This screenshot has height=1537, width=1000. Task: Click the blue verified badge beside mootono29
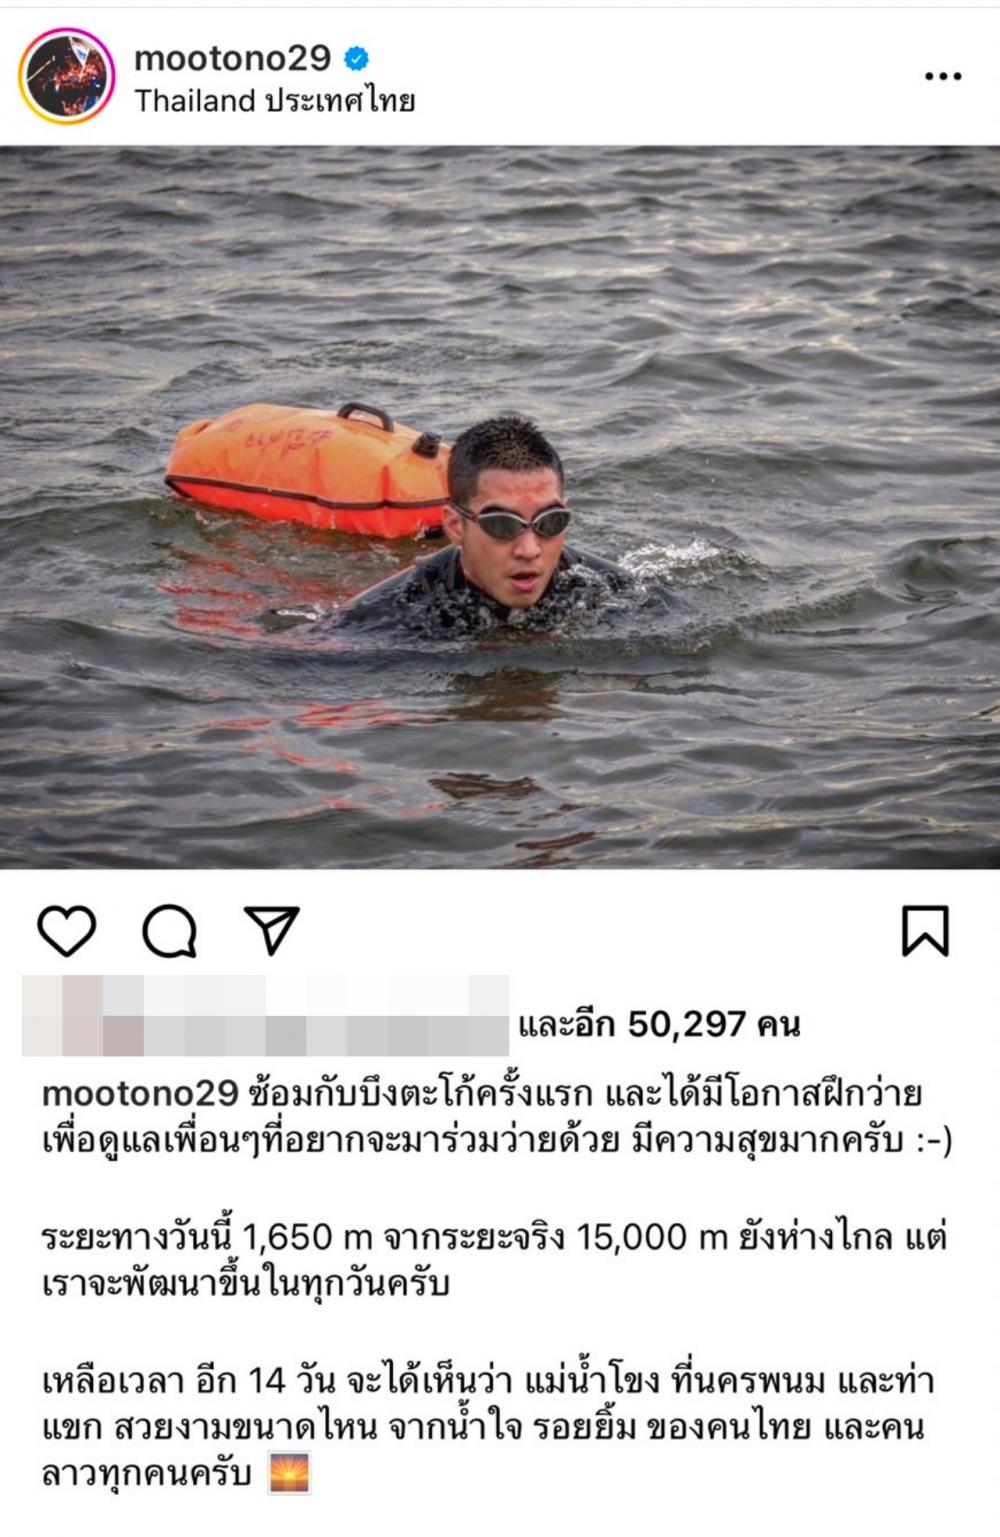coord(357,59)
